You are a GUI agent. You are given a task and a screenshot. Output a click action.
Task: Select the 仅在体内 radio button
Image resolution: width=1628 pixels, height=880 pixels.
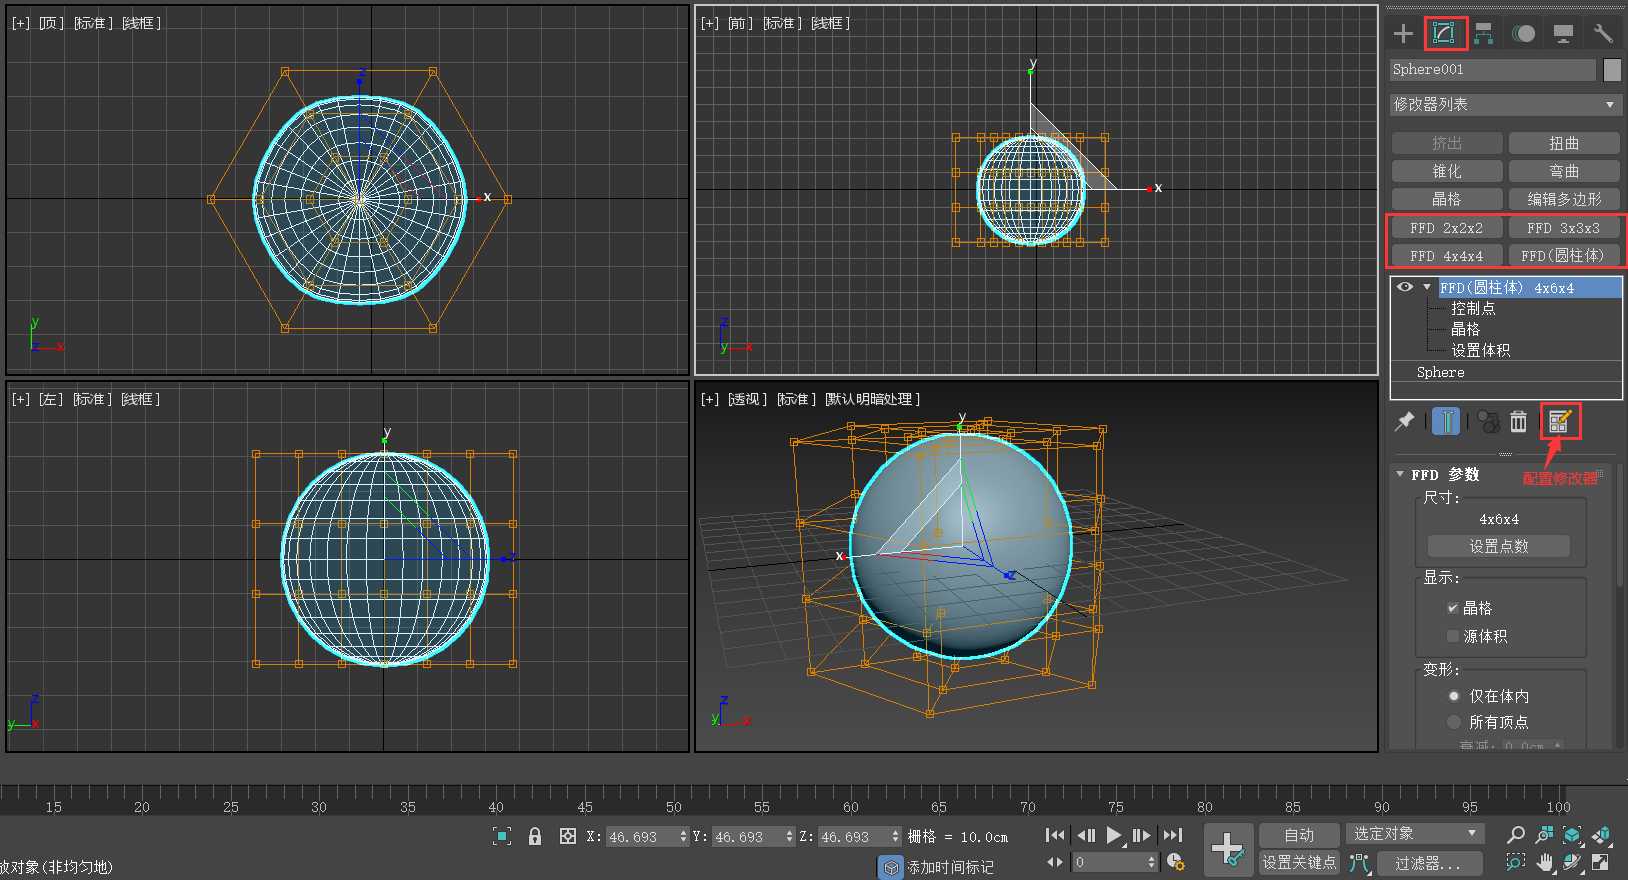click(1454, 696)
